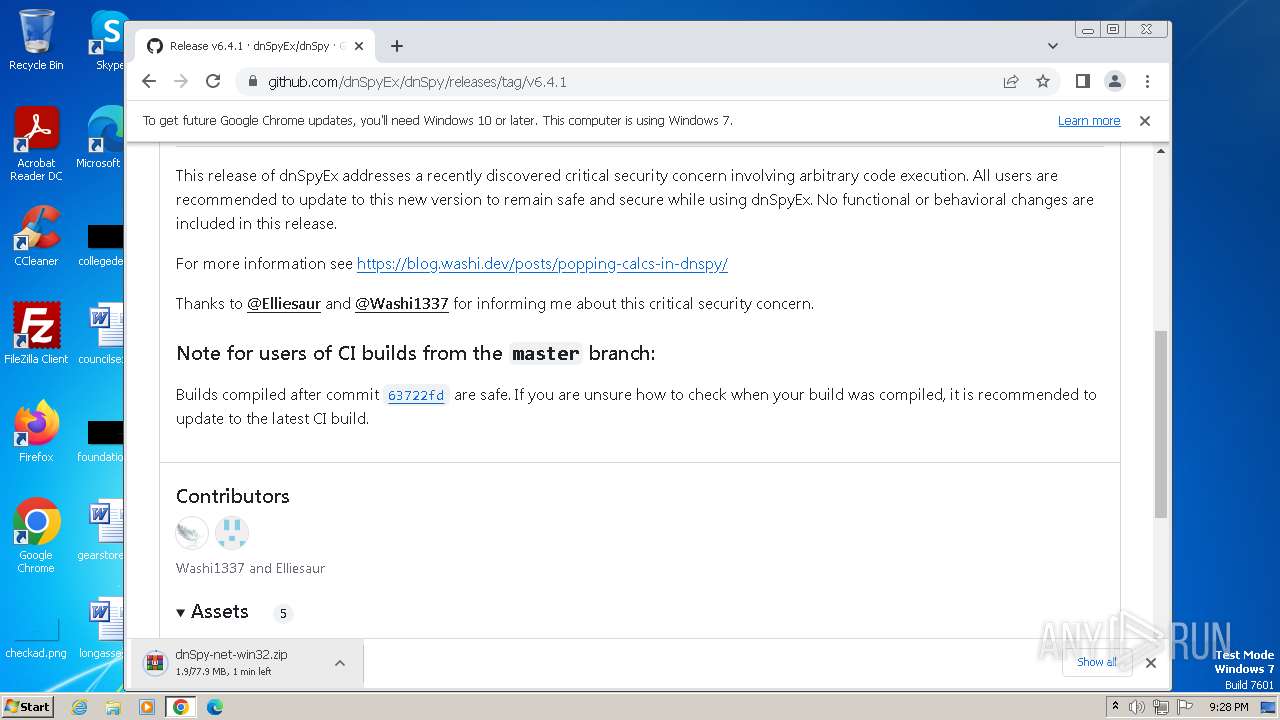Screen dimensions: 1280x720
Task: Click the browser back arrow
Action: point(149,82)
